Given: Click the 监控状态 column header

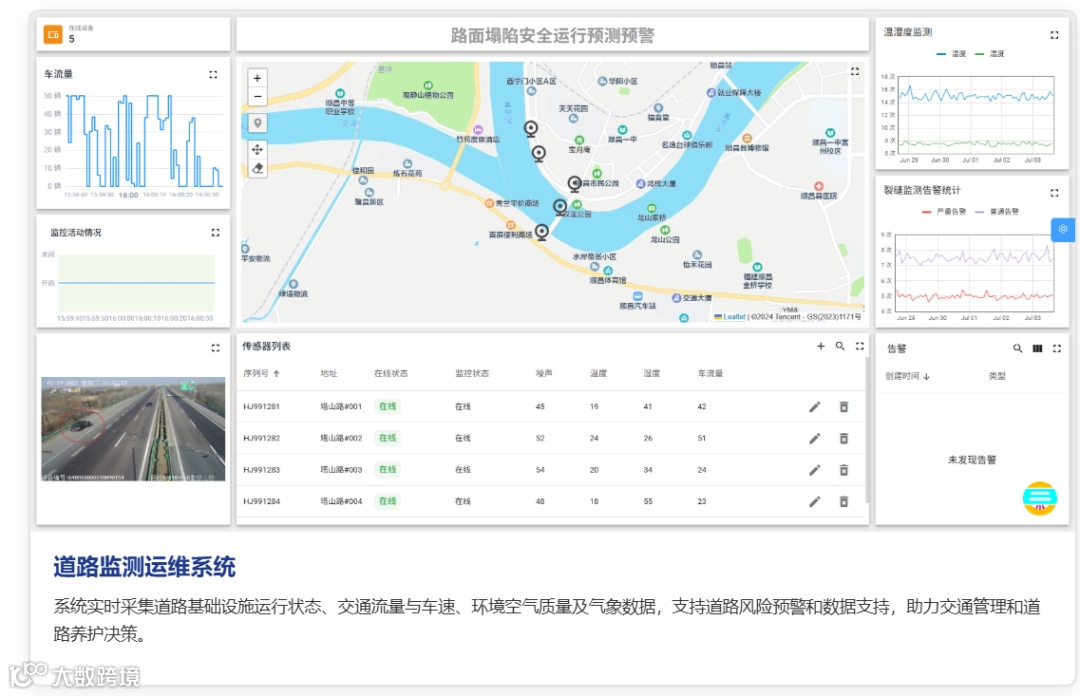Looking at the screenshot, I should [472, 373].
